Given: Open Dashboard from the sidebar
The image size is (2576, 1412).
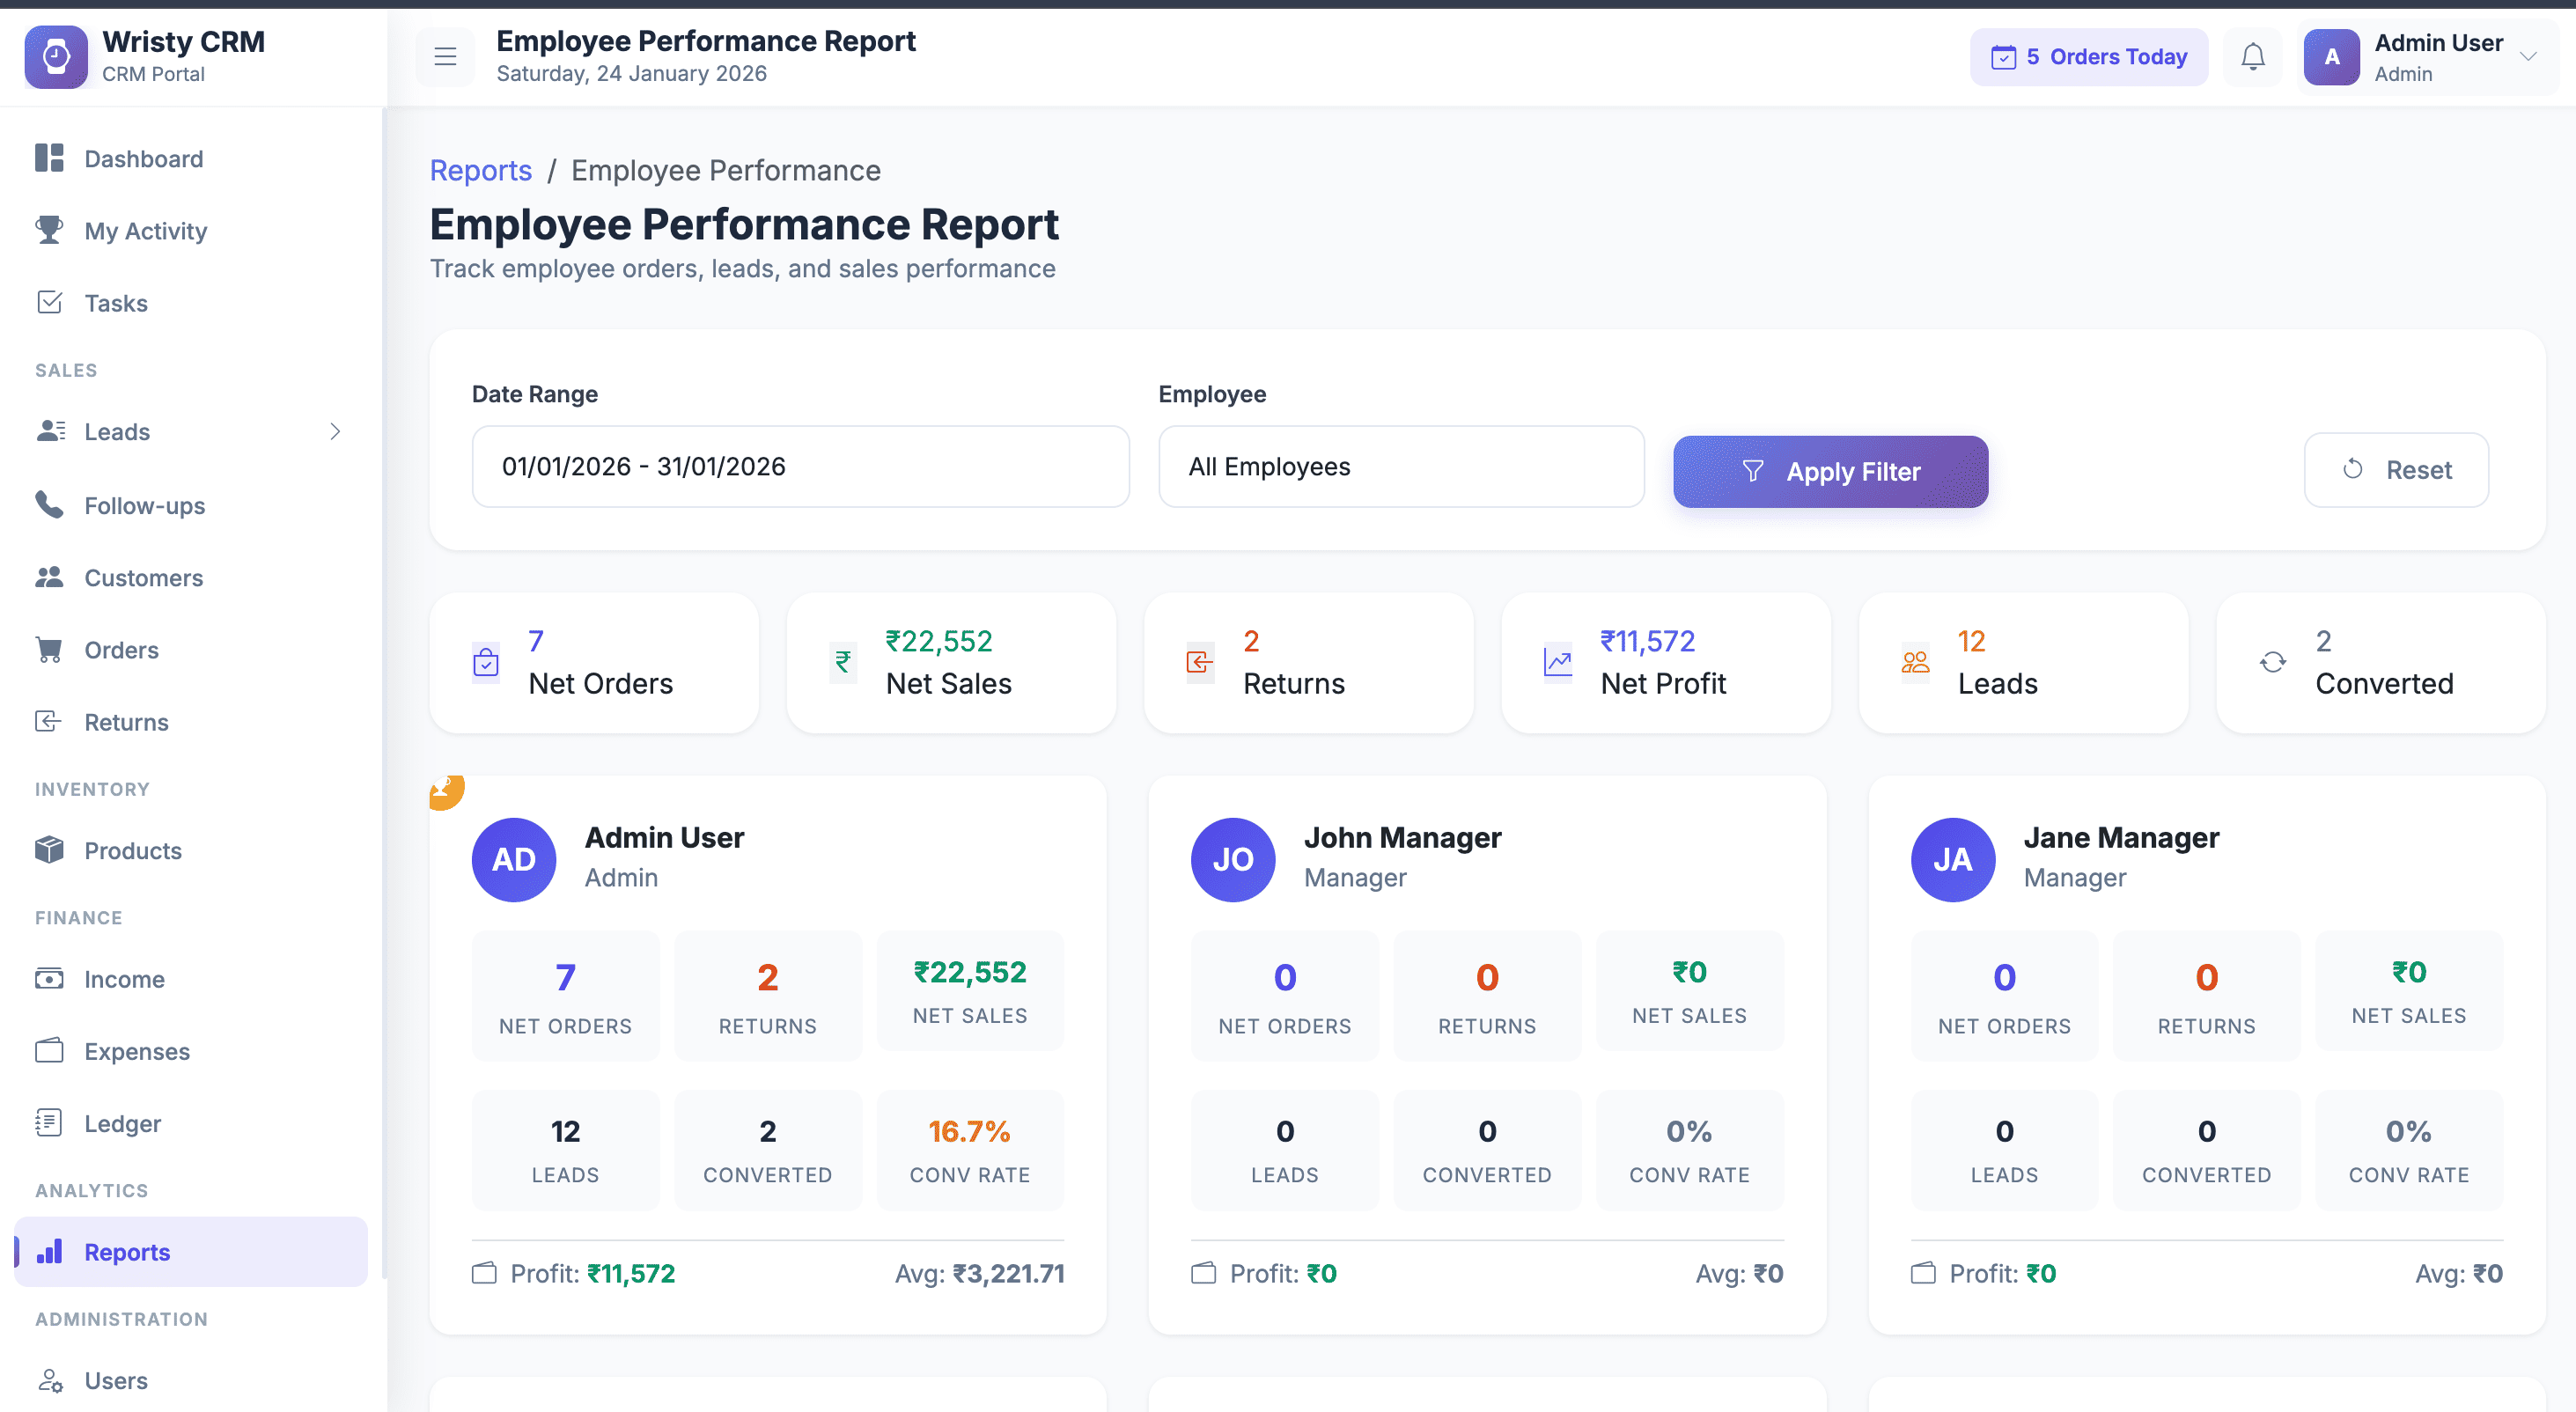Looking at the screenshot, I should (x=143, y=159).
